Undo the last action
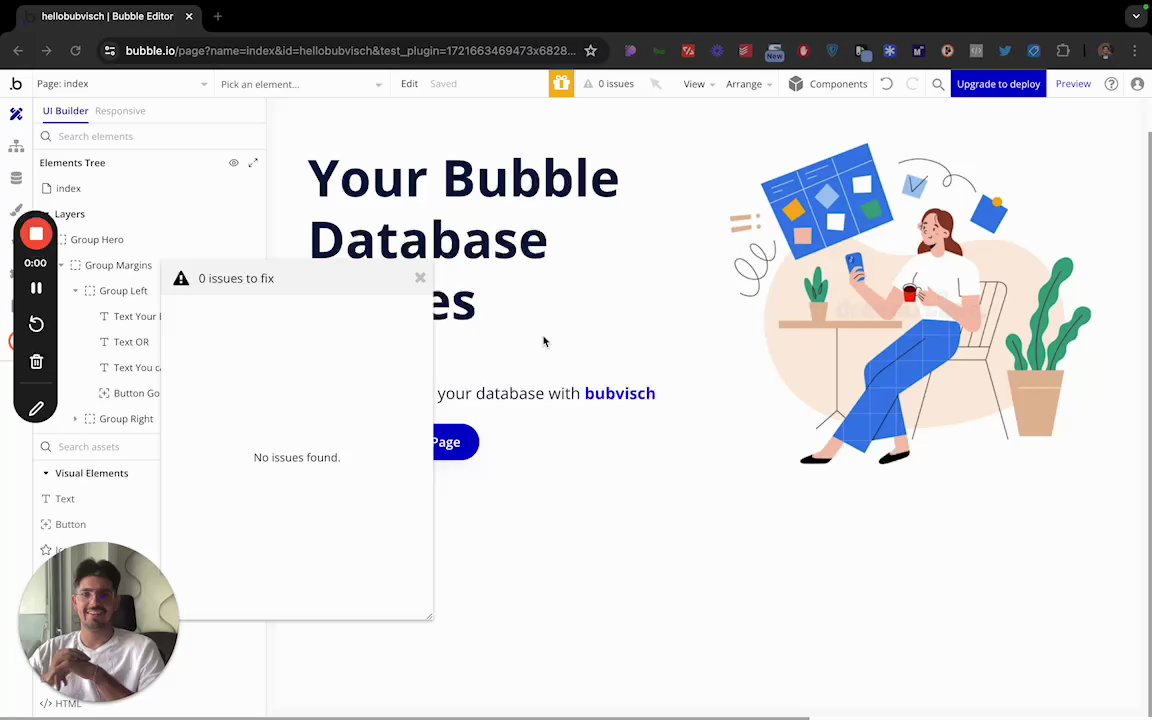The height and width of the screenshot is (720, 1152). pyautogui.click(x=887, y=84)
